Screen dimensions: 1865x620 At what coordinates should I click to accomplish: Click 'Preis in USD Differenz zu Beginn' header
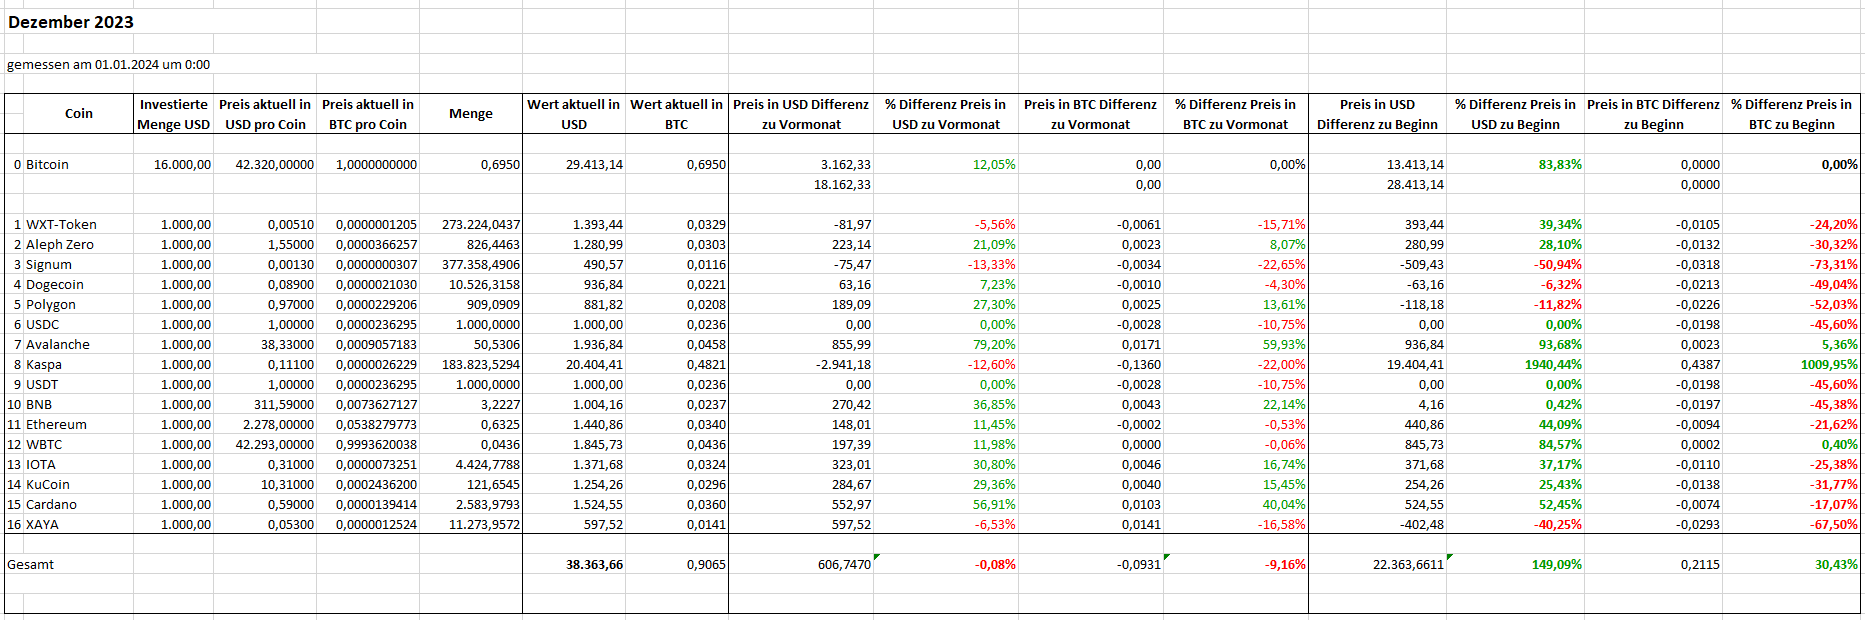(x=1377, y=114)
